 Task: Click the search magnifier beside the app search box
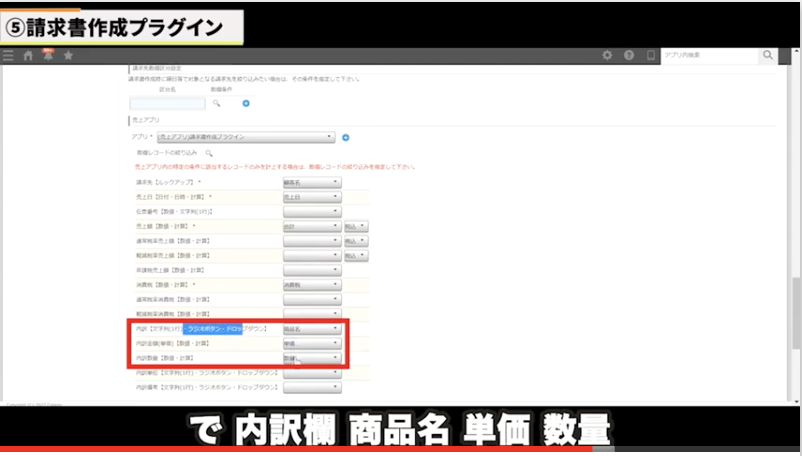coord(767,56)
